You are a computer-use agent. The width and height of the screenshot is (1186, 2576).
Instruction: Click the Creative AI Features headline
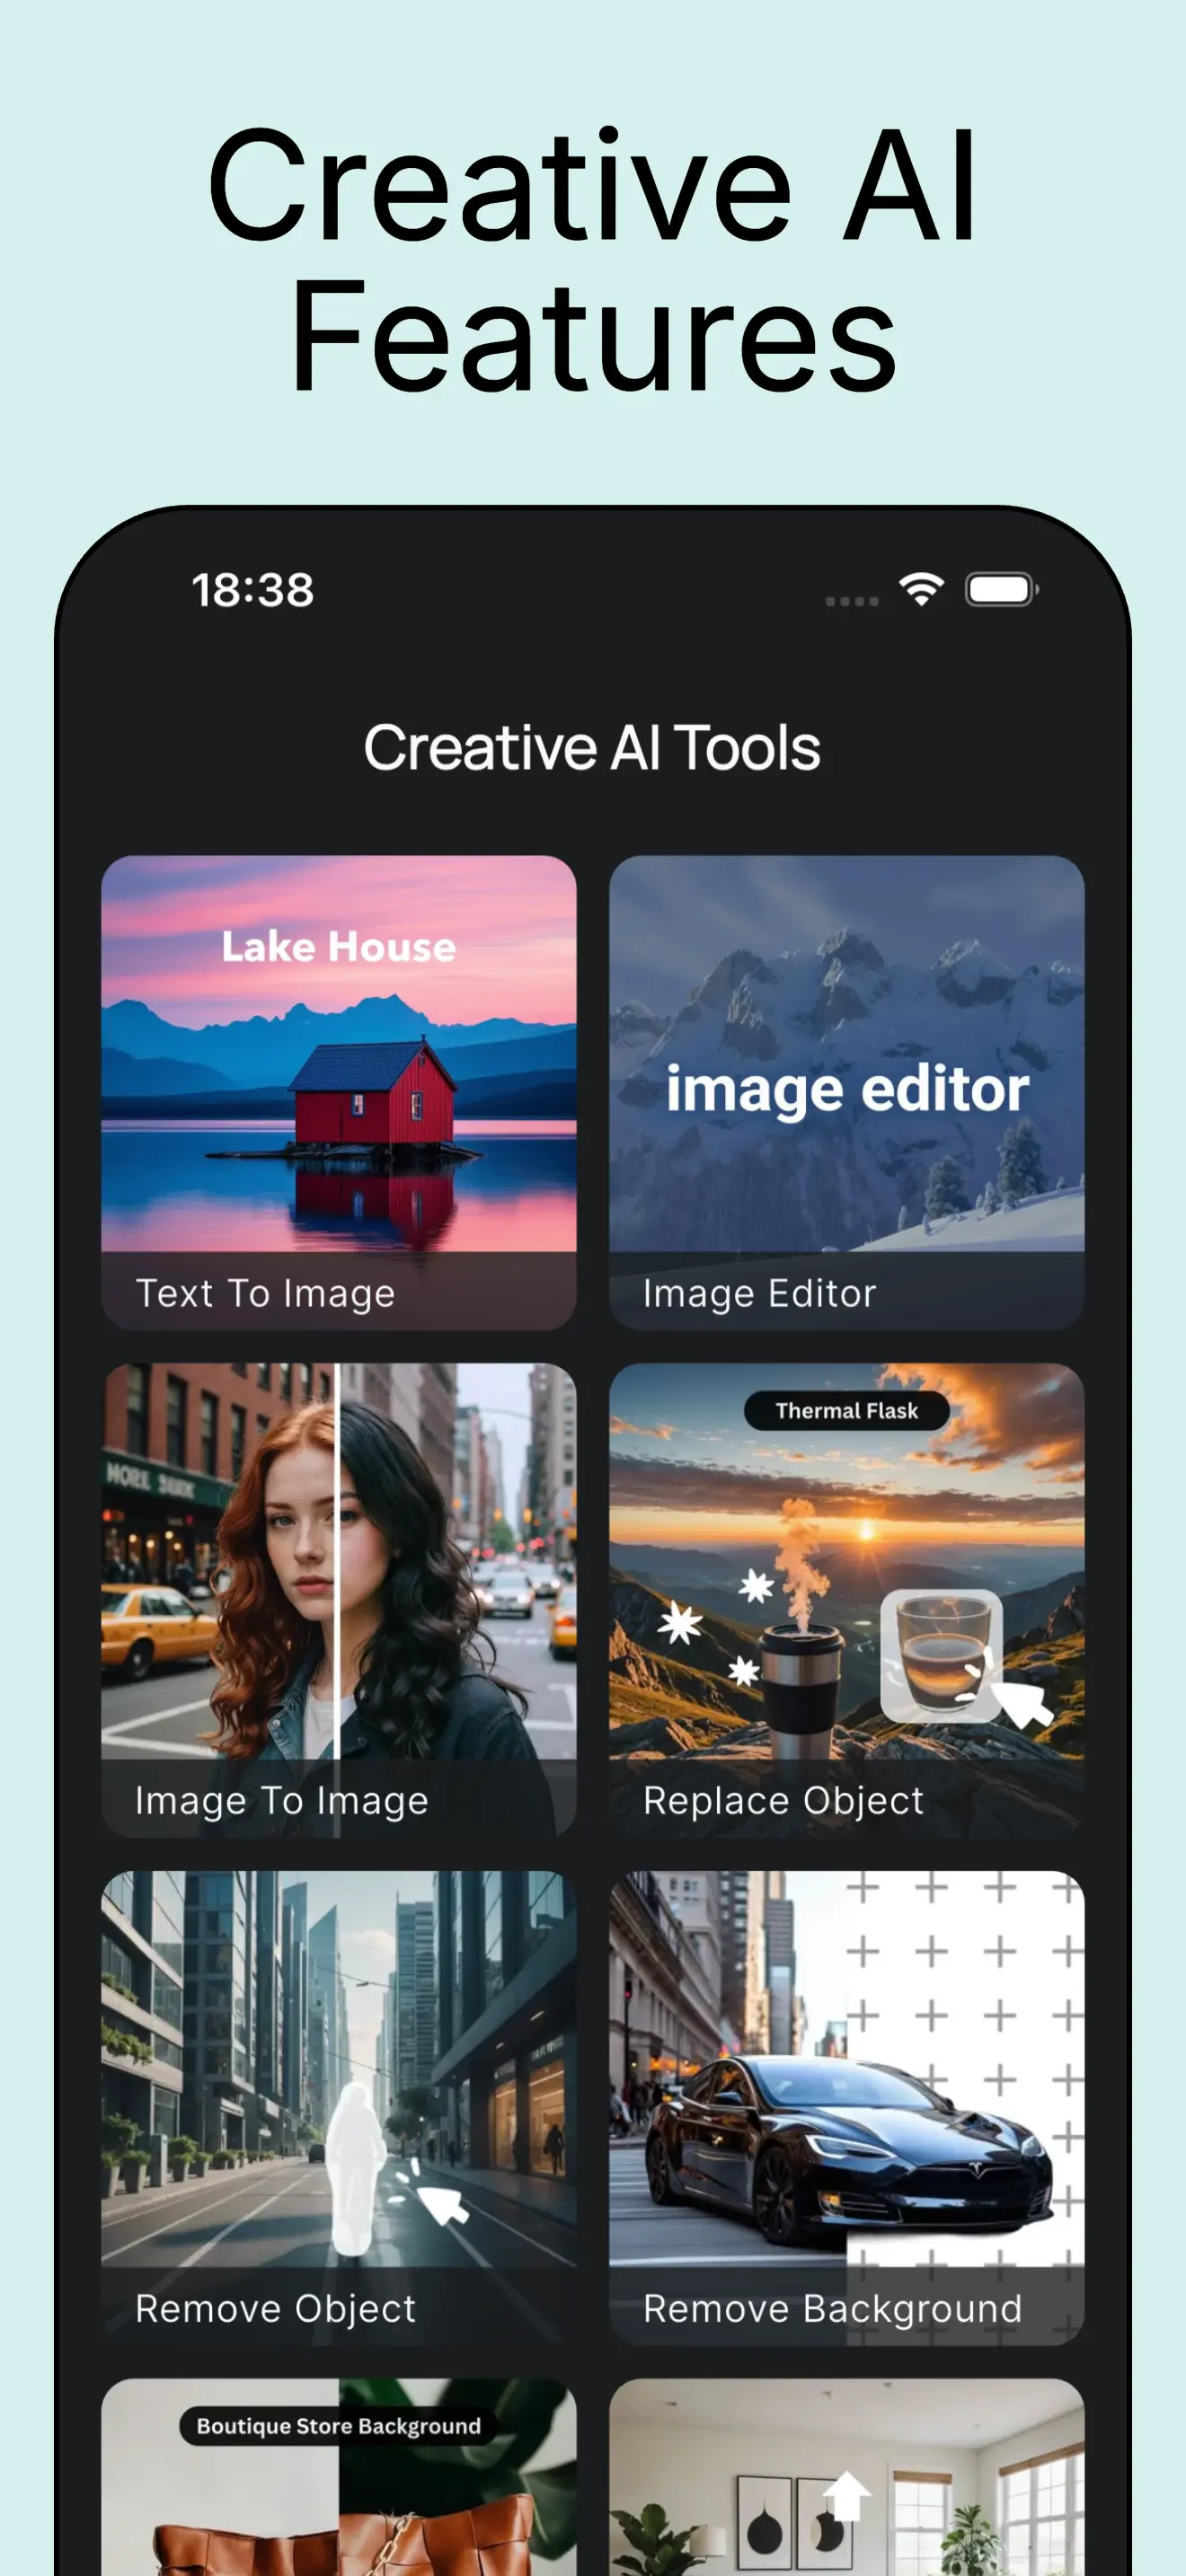[x=593, y=260]
